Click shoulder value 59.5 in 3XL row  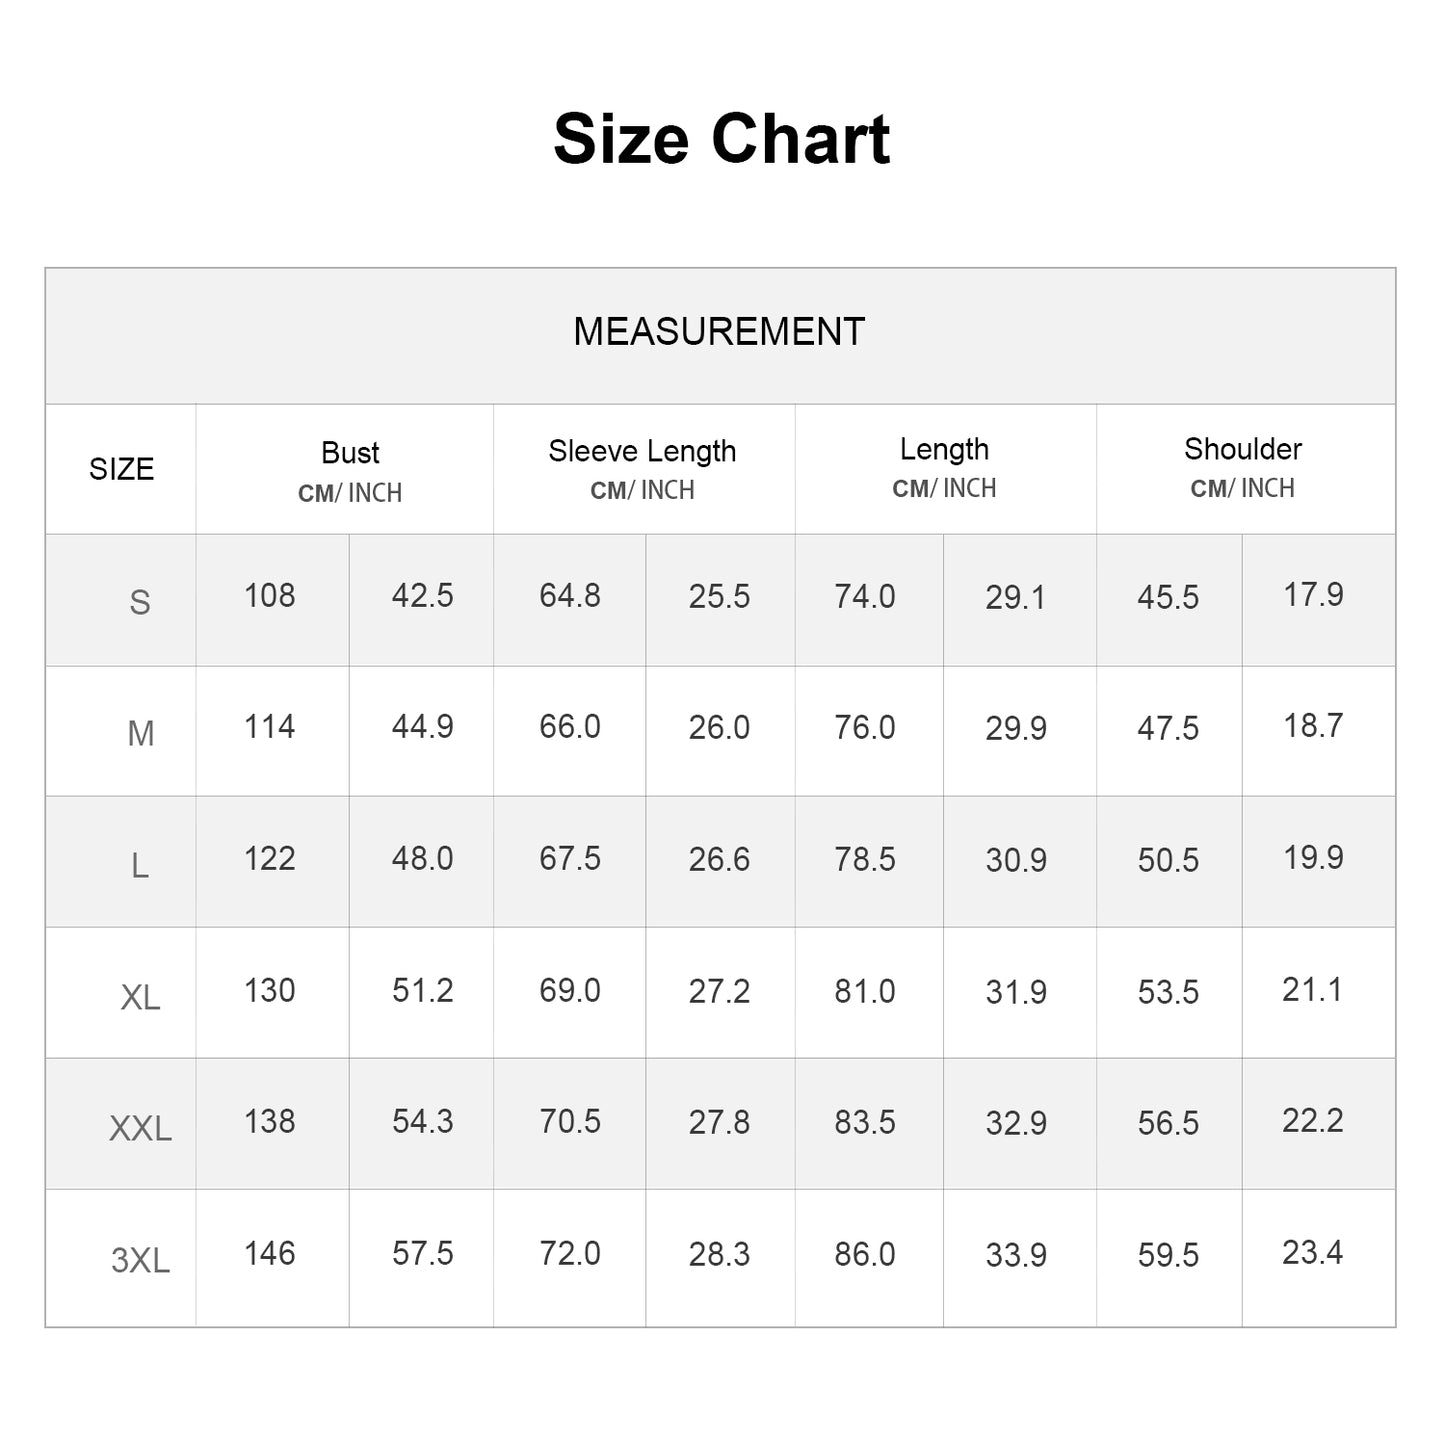pos(1168,1254)
